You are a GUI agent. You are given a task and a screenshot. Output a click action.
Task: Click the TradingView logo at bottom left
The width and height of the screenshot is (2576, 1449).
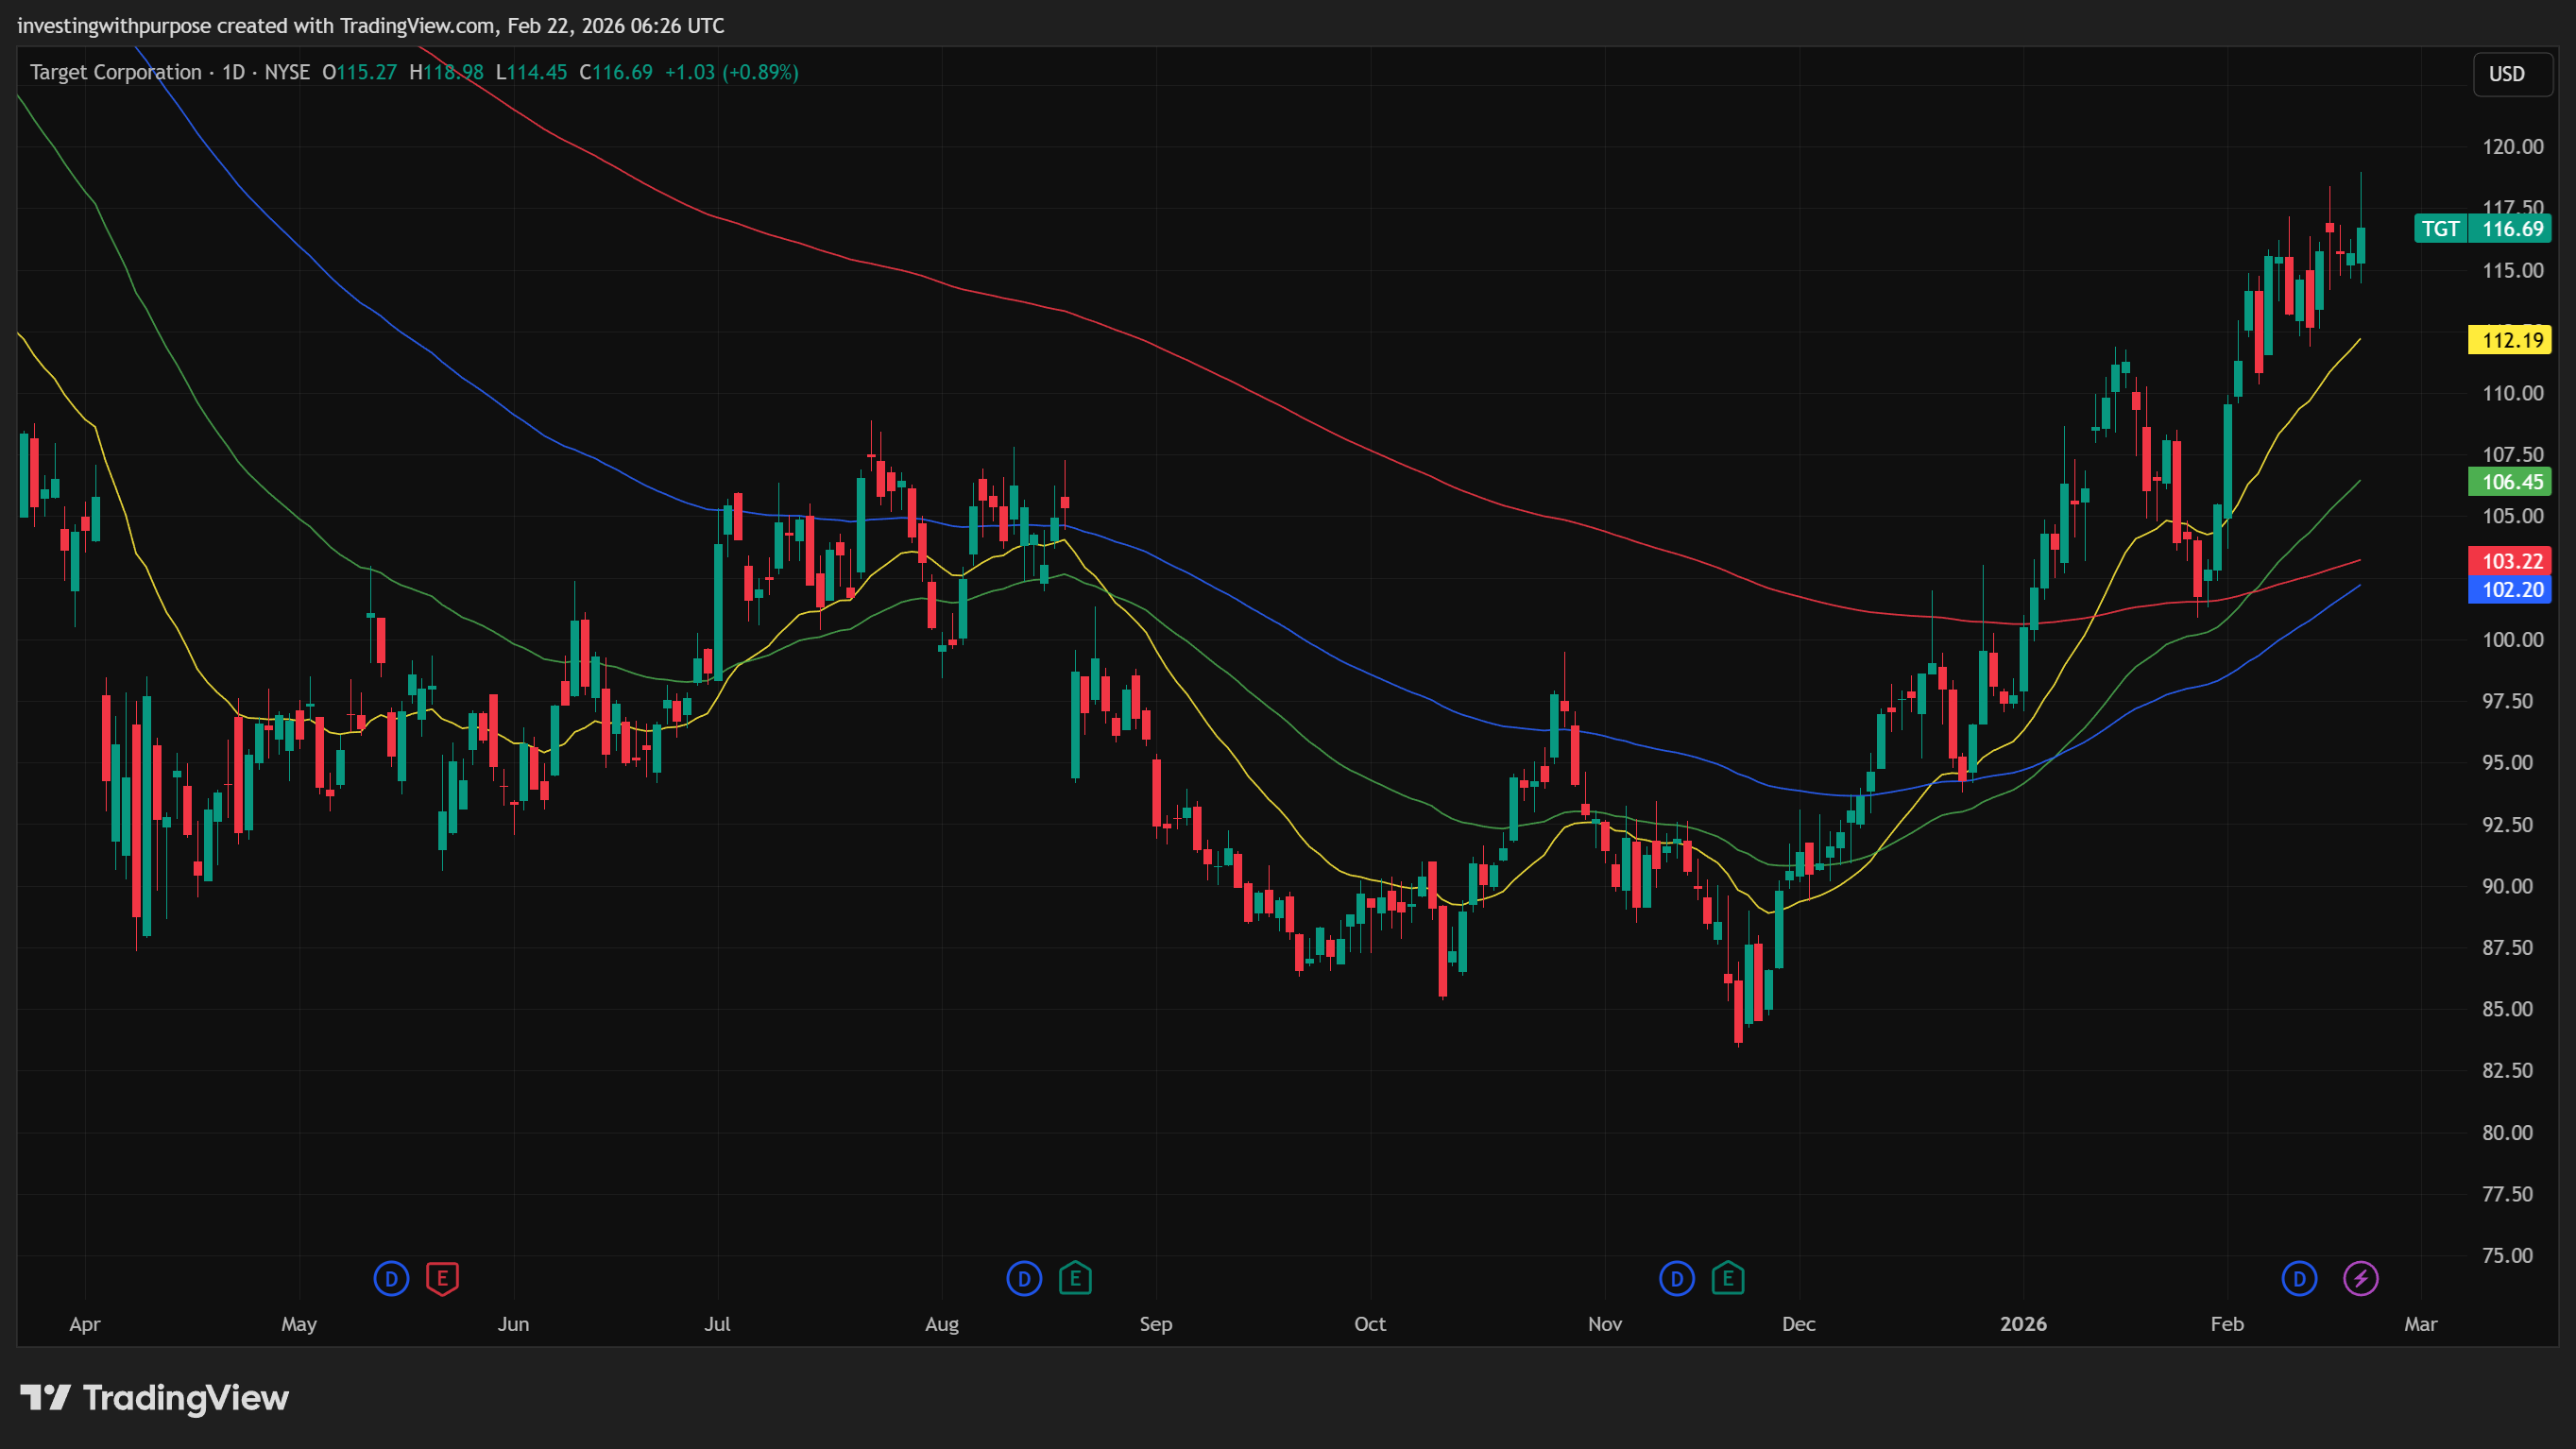point(155,1397)
